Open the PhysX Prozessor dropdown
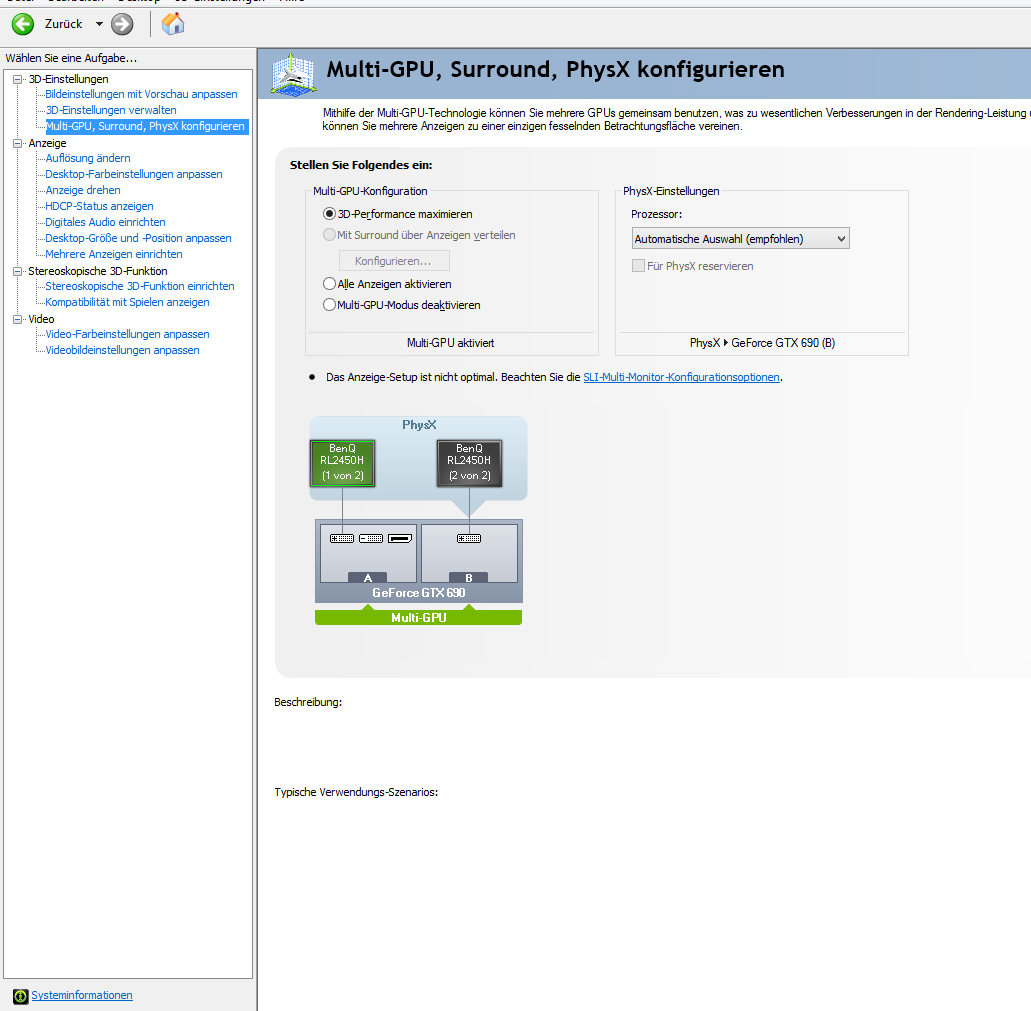This screenshot has height=1011, width=1031. coord(740,239)
